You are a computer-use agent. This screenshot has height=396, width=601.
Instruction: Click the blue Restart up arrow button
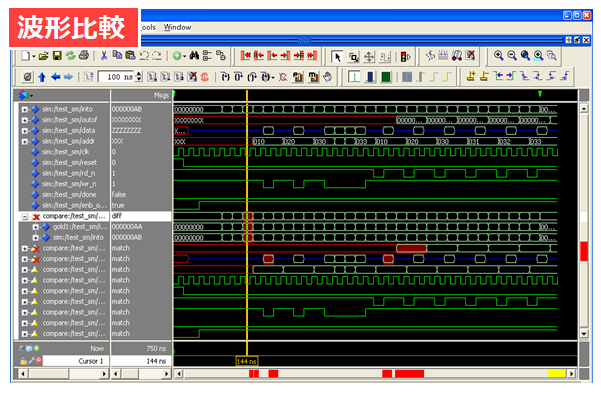(x=42, y=77)
